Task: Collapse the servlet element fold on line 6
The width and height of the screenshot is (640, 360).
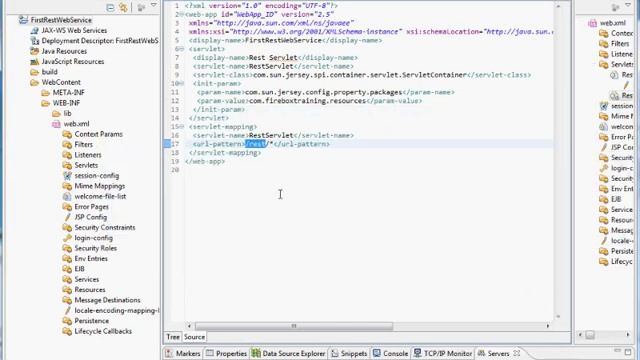Action: point(182,49)
